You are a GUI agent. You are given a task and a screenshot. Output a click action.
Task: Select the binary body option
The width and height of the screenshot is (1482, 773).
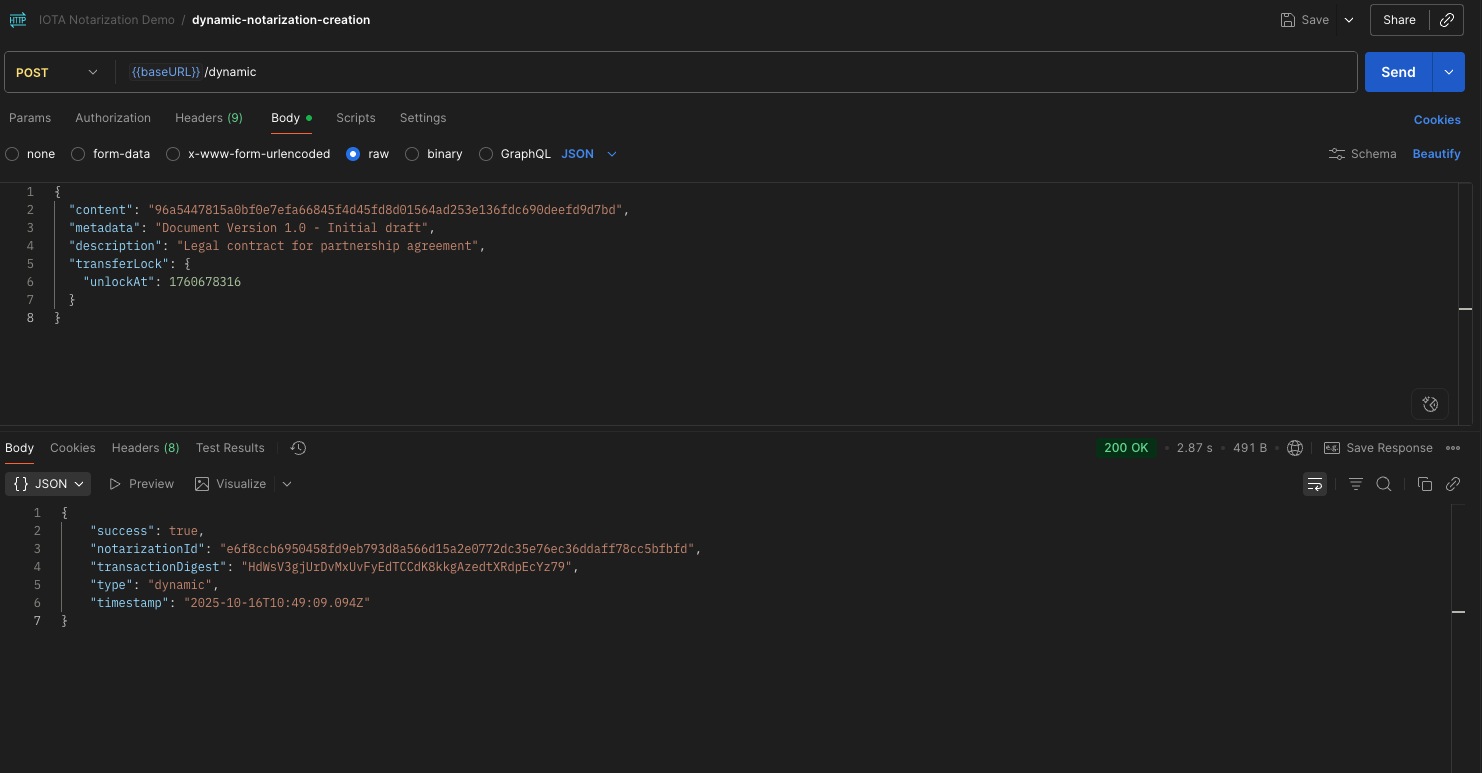tap(412, 154)
